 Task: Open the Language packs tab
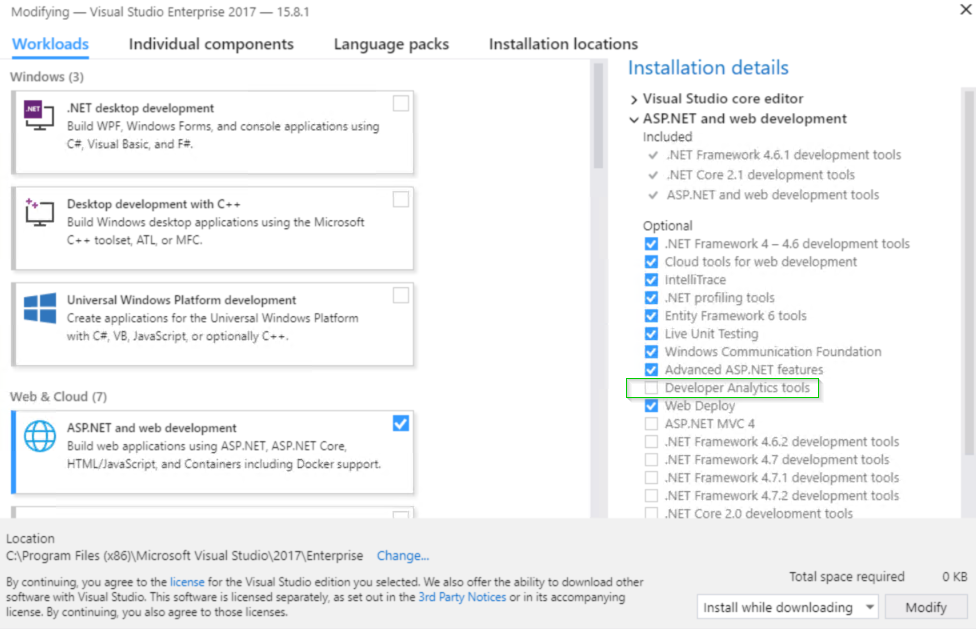tap(391, 44)
